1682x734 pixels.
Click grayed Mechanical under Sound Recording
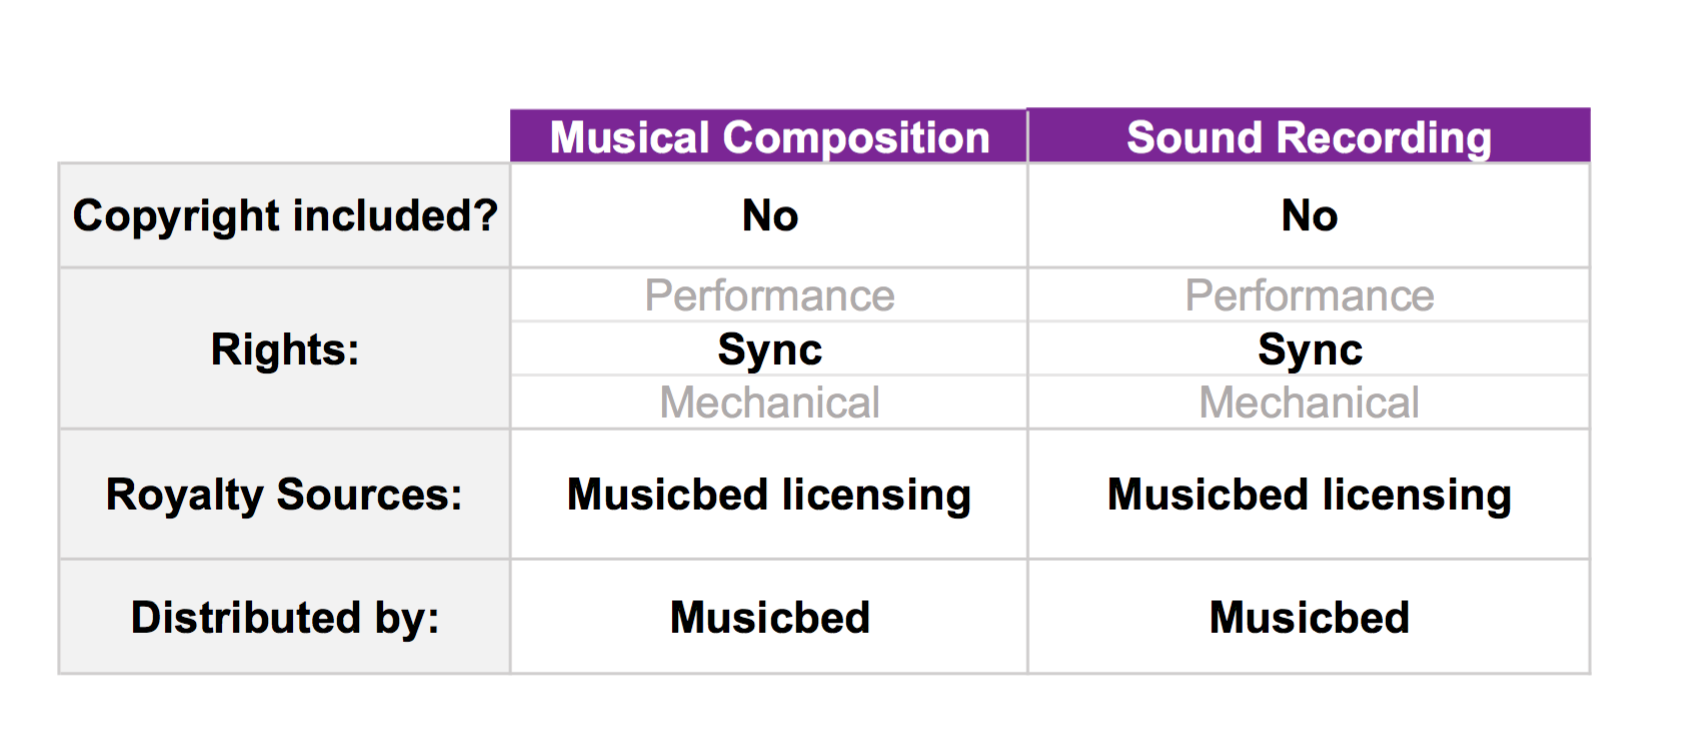point(1309,403)
